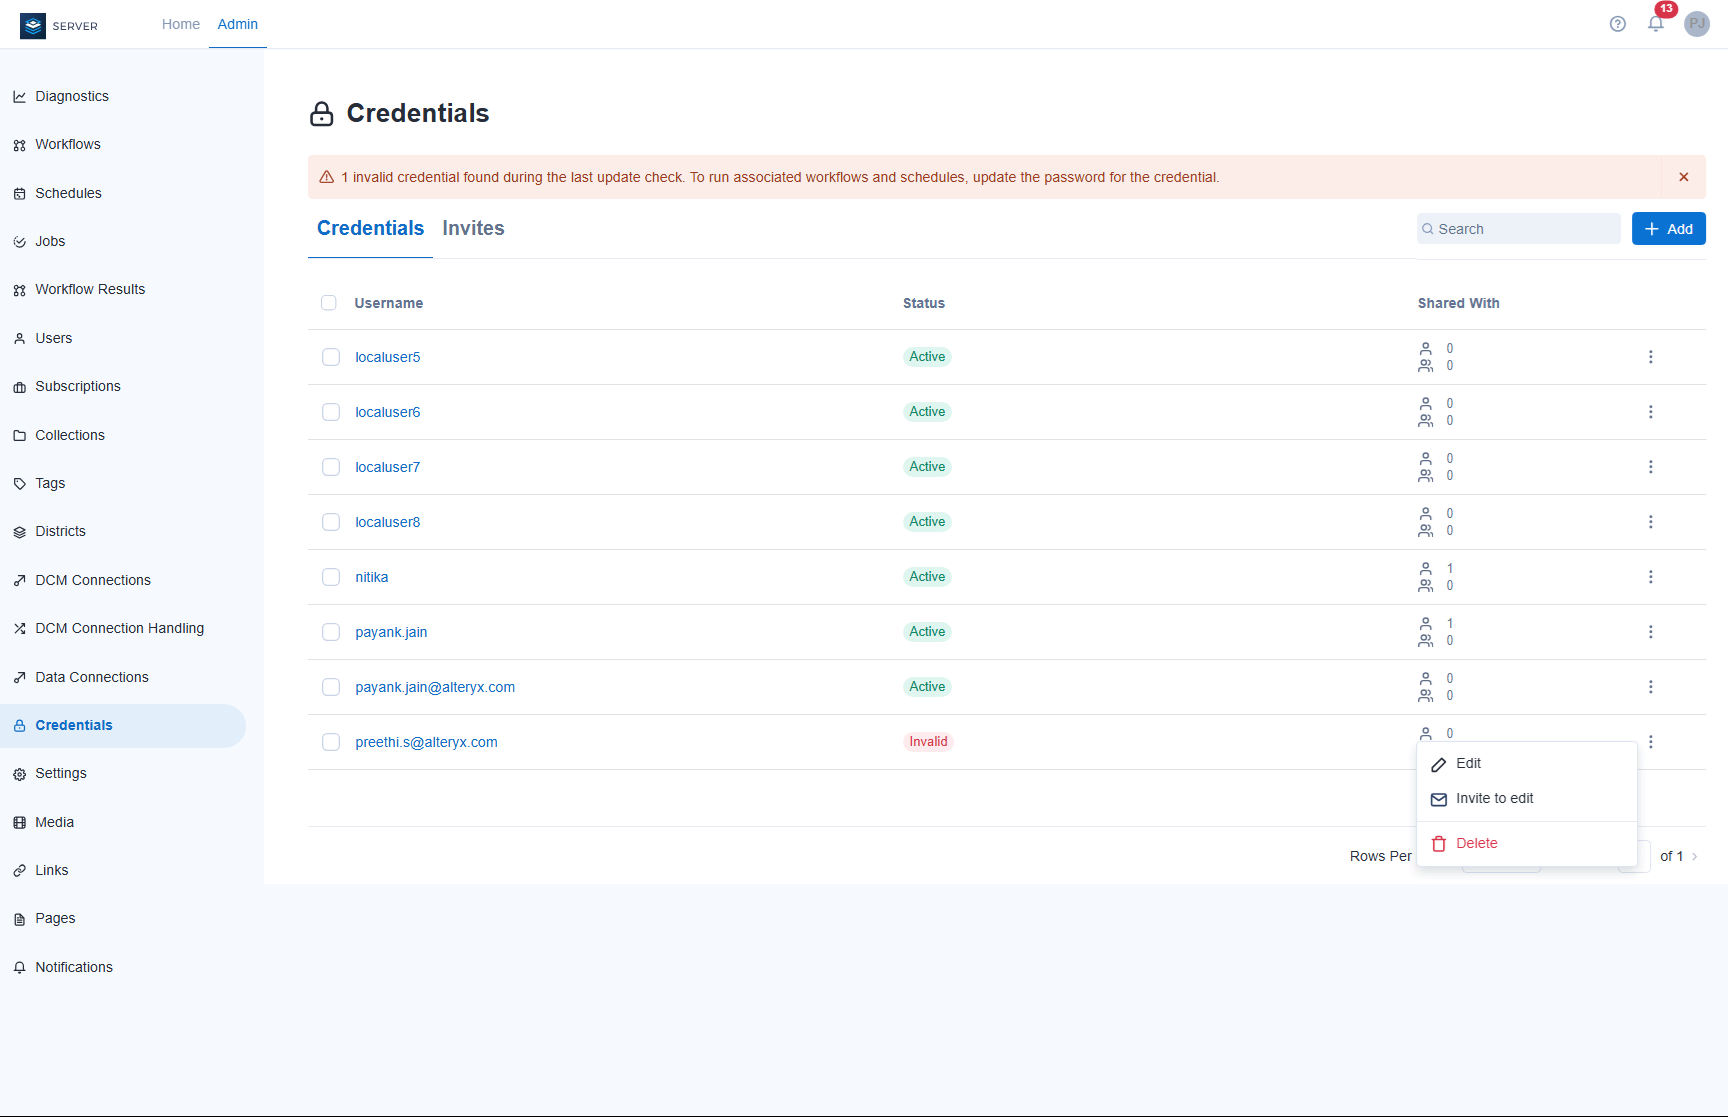1728x1117 pixels.
Task: Open the three-dot menu for localuser8
Action: click(1650, 521)
